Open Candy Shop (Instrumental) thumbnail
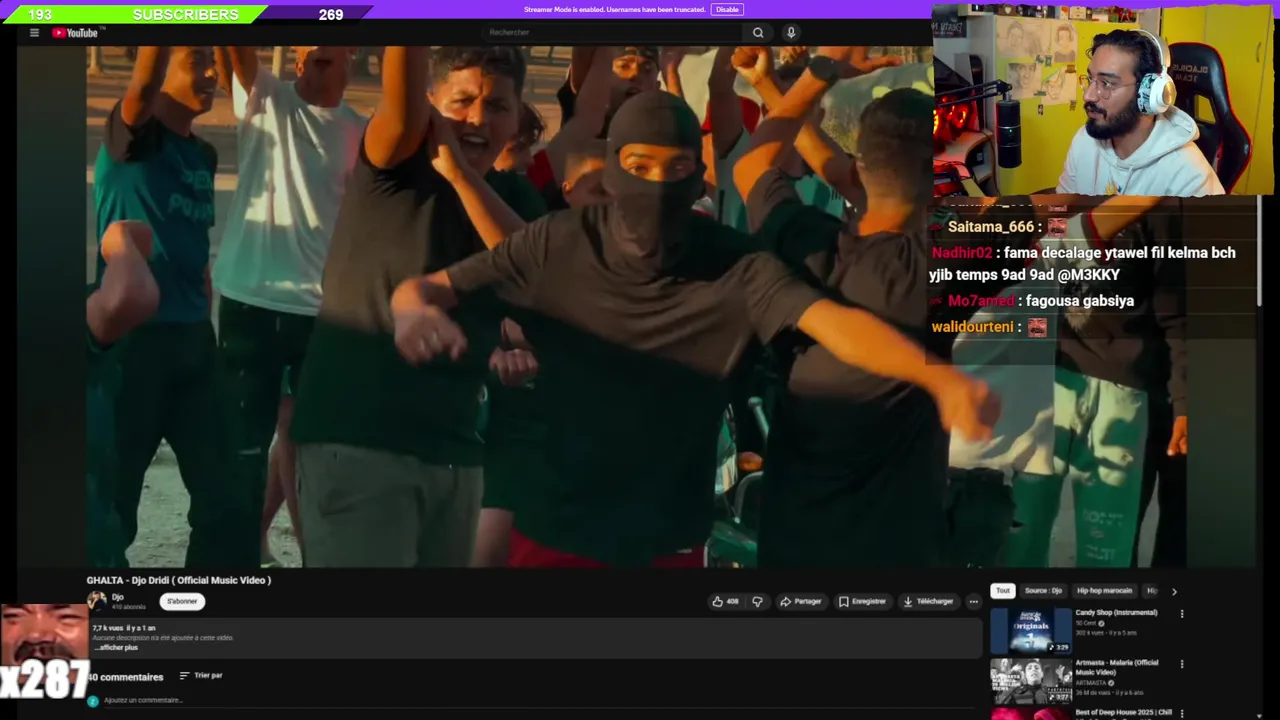The height and width of the screenshot is (720, 1280). click(x=1031, y=630)
